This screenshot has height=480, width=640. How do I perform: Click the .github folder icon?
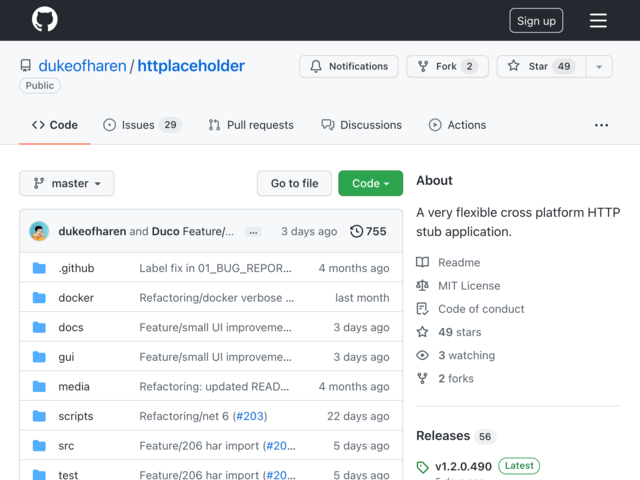click(x=39, y=268)
